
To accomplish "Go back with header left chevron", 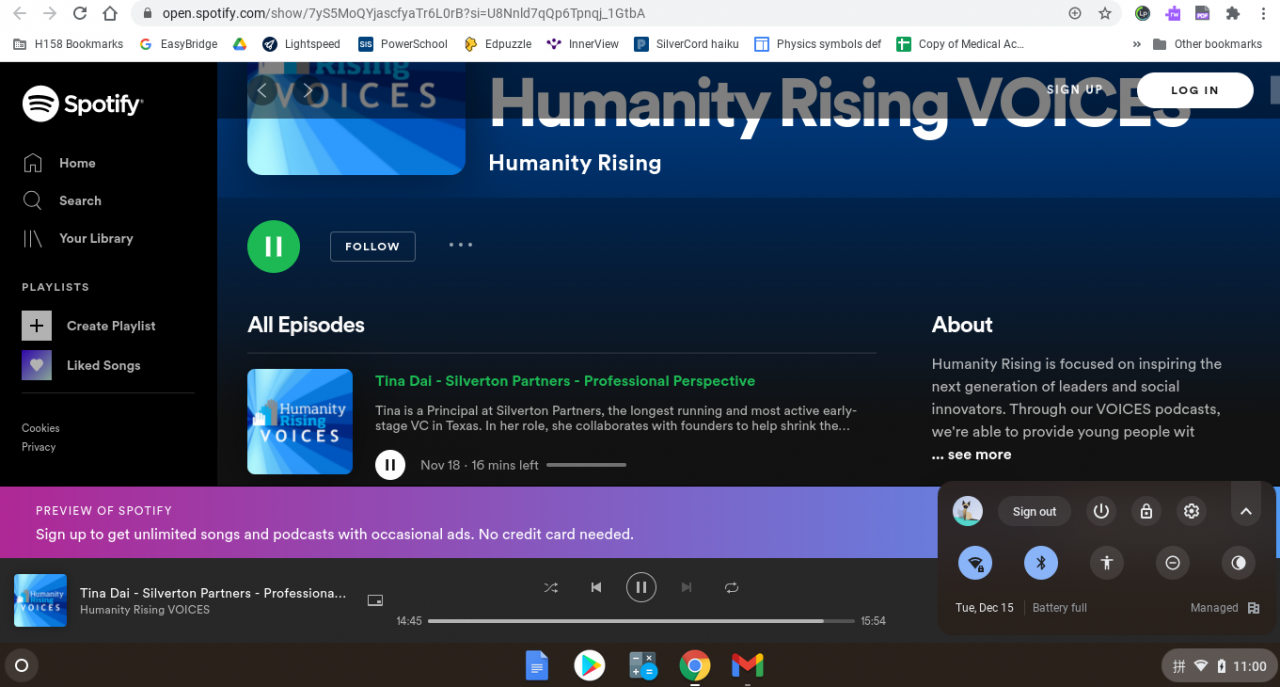I will pos(262,91).
